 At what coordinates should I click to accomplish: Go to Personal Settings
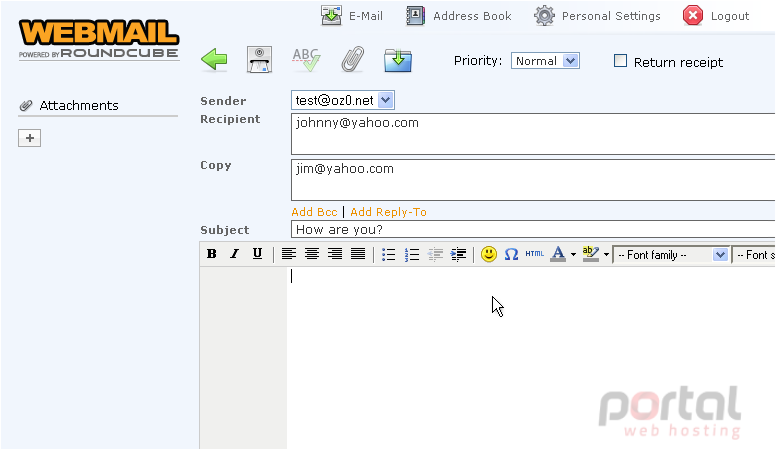tap(597, 16)
